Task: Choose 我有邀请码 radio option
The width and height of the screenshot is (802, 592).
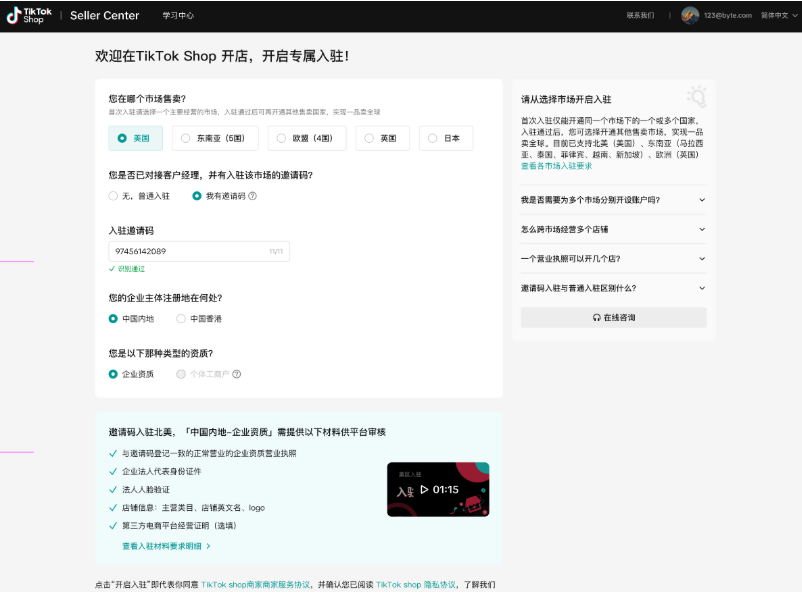Action: click(219, 196)
